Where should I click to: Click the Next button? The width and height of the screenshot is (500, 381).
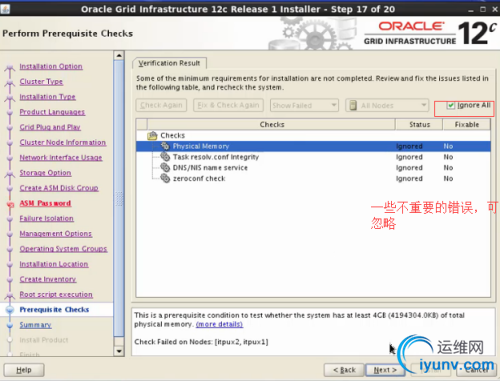tap(385, 370)
